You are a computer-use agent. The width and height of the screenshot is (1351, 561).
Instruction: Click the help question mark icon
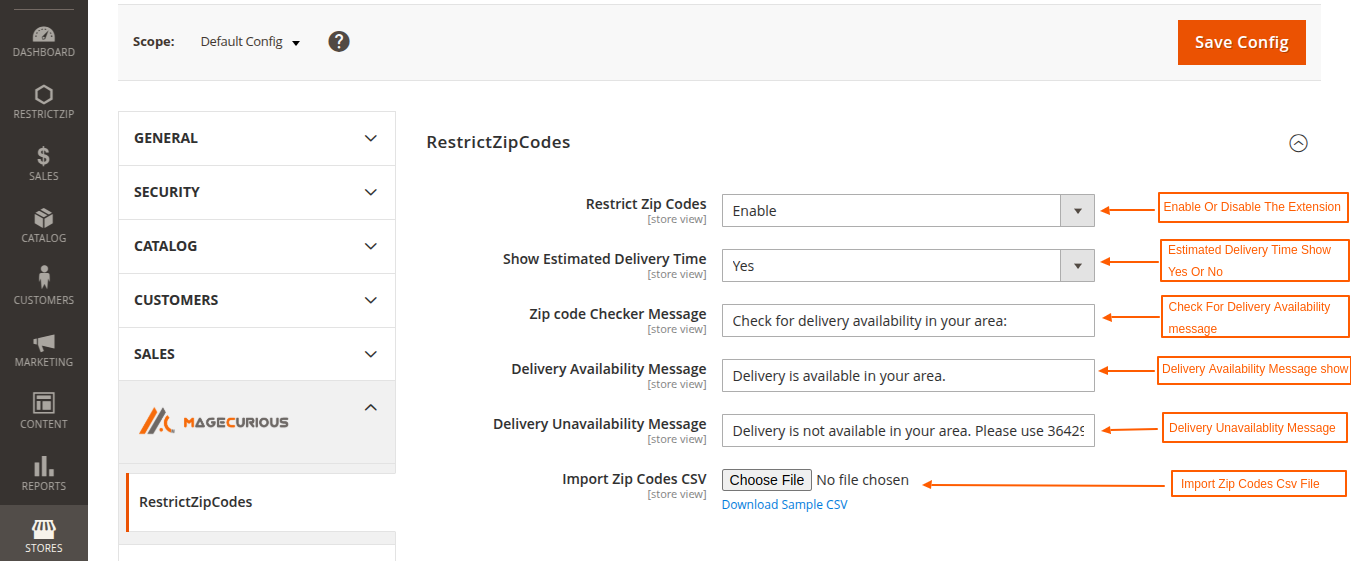pyautogui.click(x=339, y=42)
